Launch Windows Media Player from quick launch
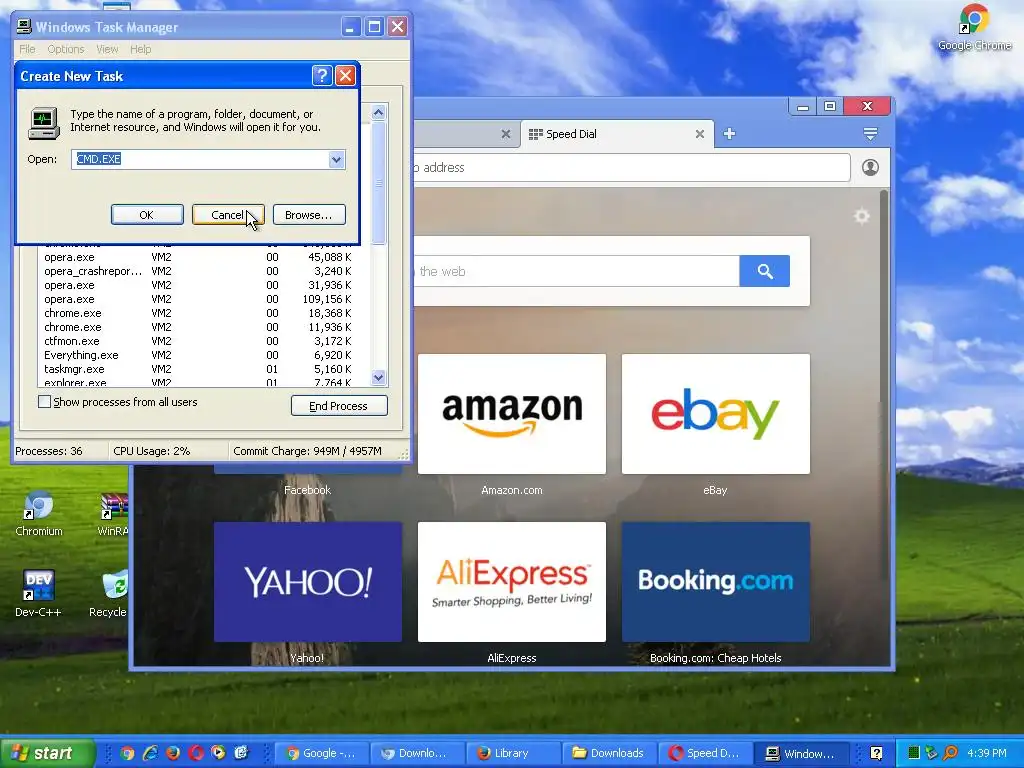The image size is (1024, 768). (218, 753)
